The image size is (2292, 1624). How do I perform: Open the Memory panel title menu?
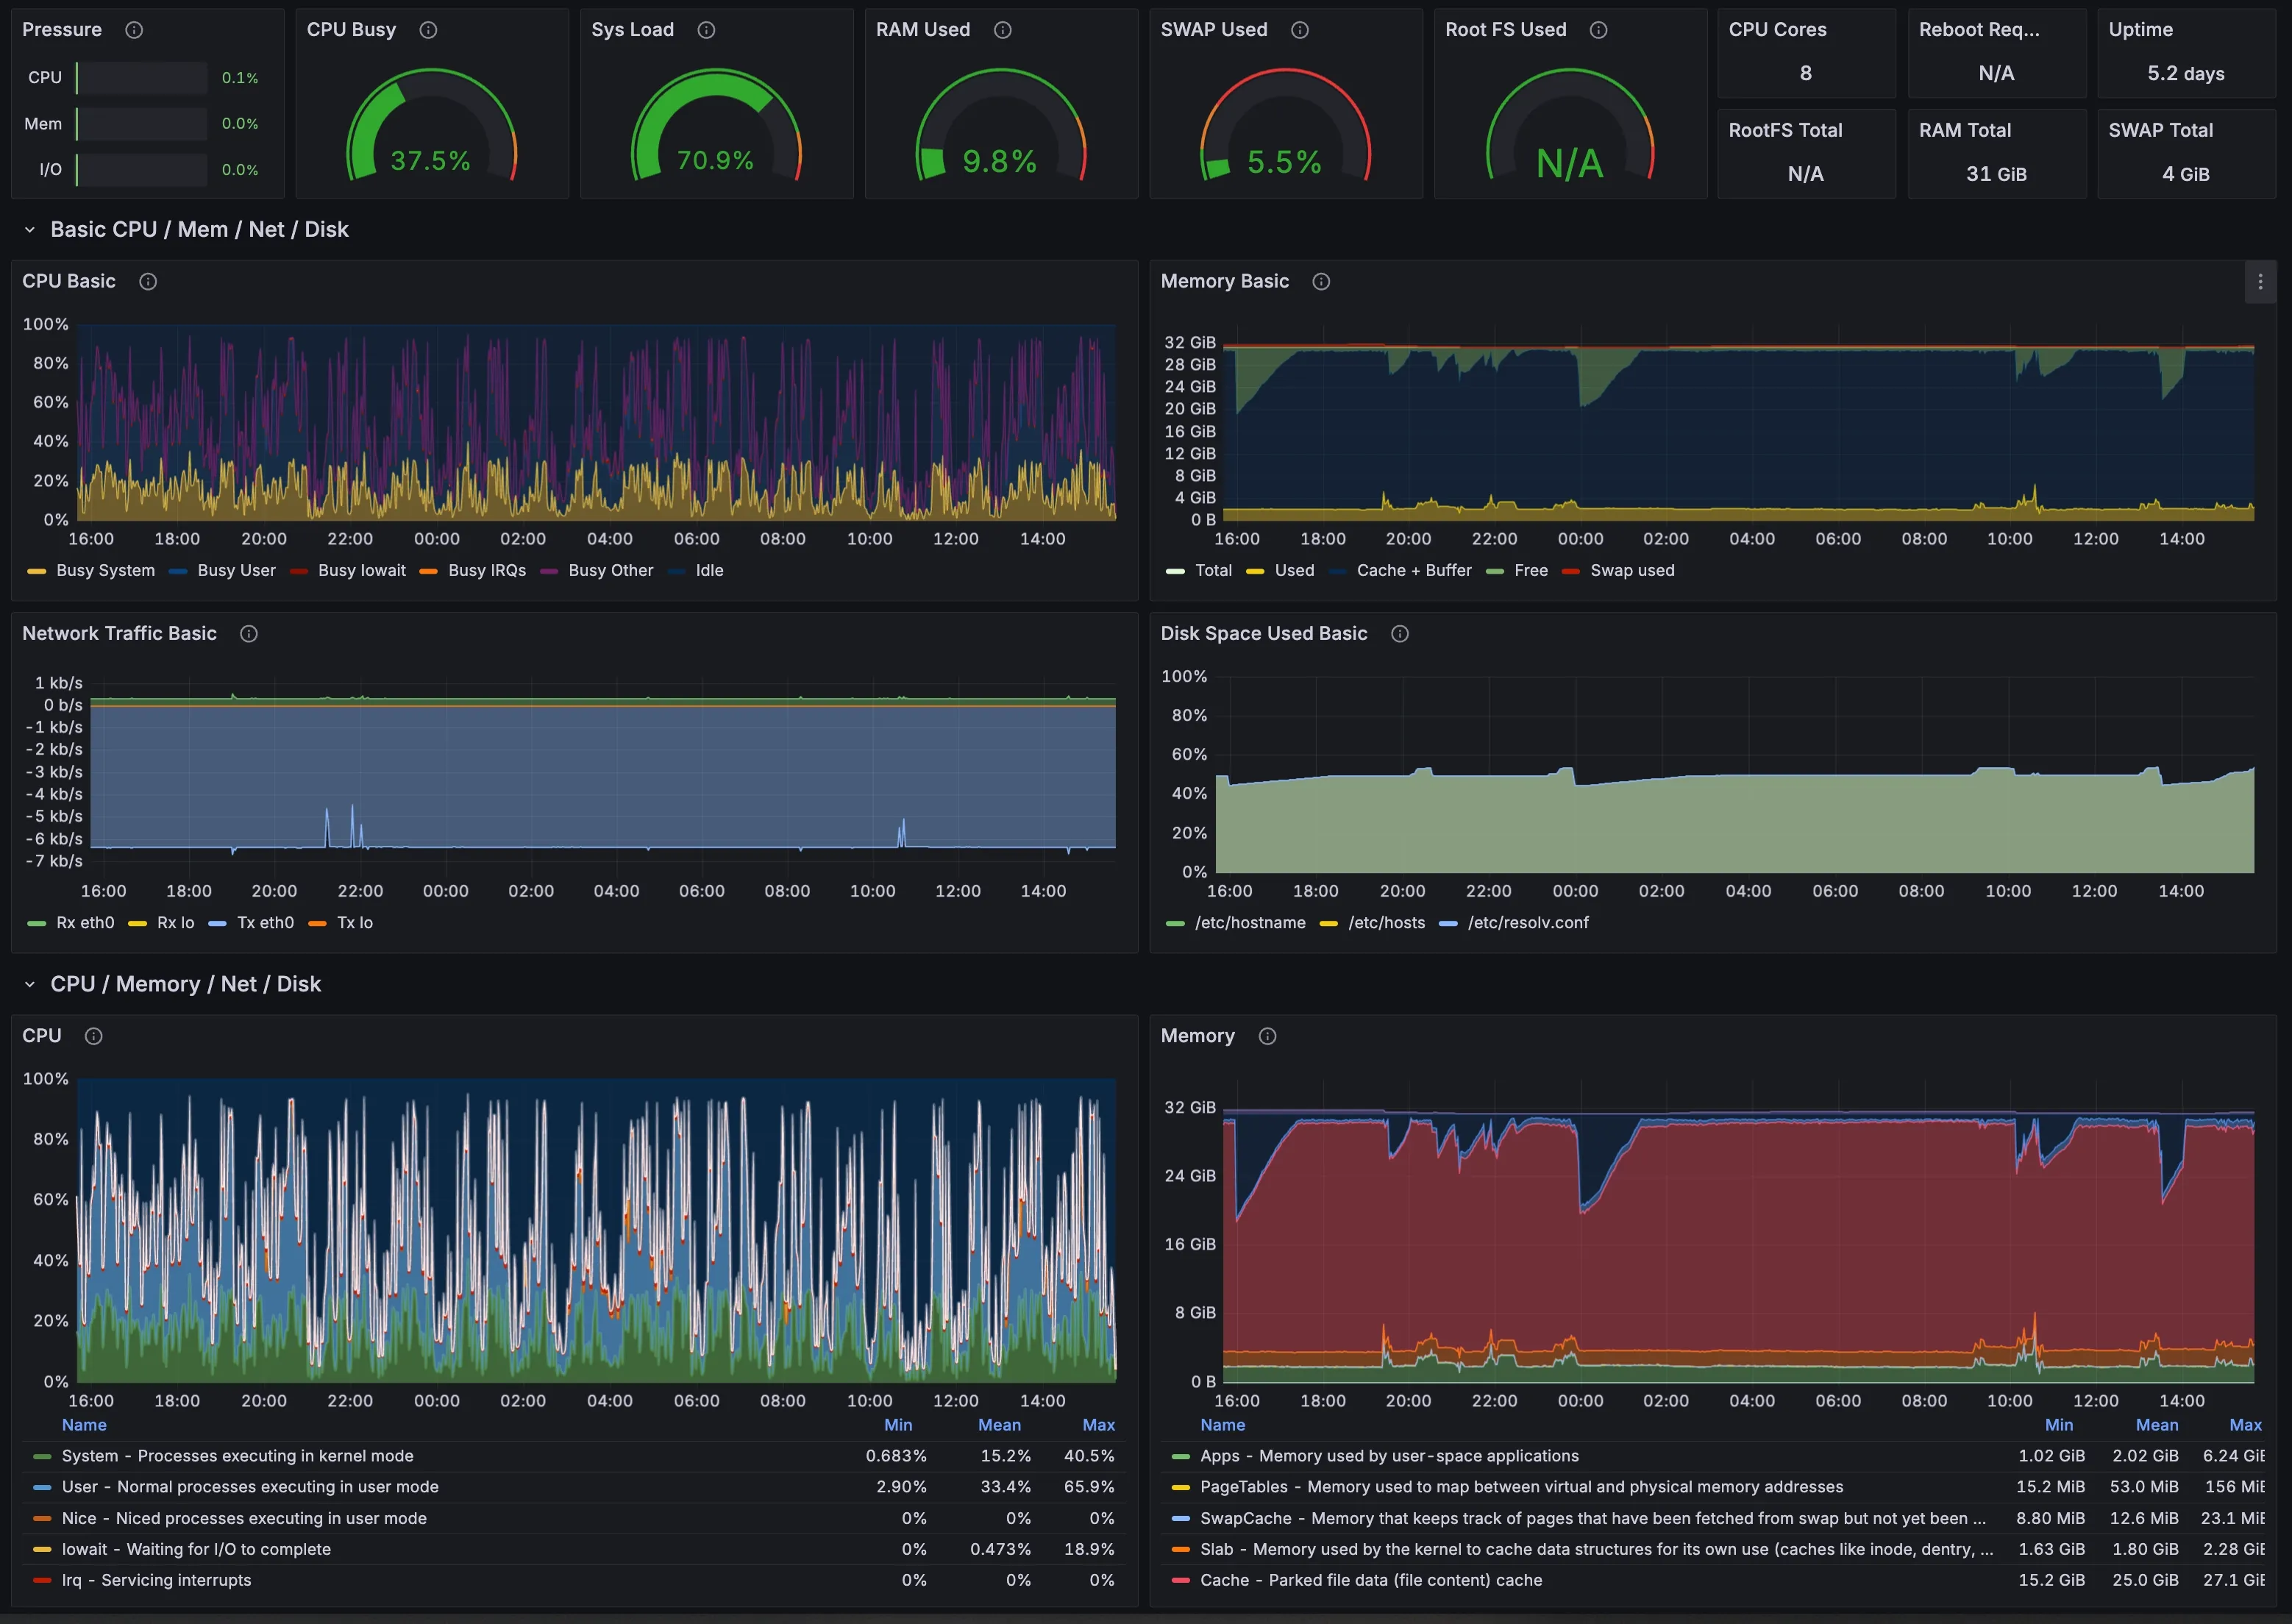click(1197, 1036)
